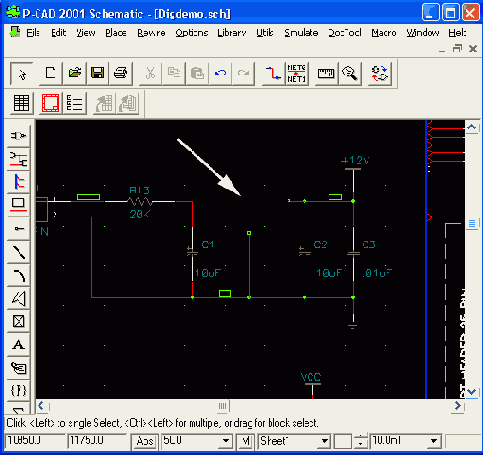This screenshot has height=455, width=483.
Task: Click the NET0/NET1 rename icon
Action: tap(296, 73)
